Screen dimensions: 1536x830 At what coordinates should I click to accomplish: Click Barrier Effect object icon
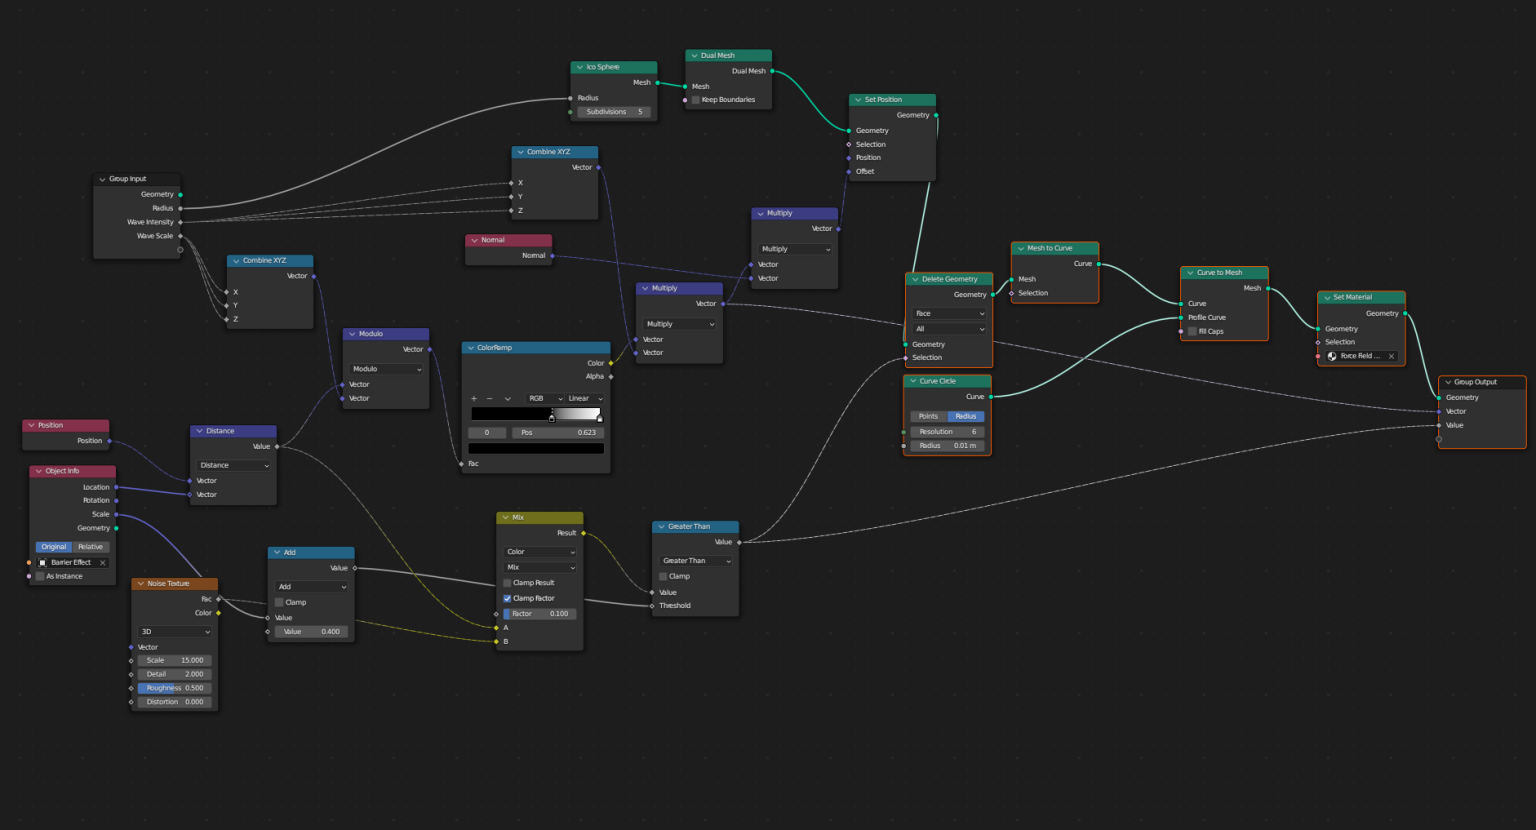click(43, 562)
